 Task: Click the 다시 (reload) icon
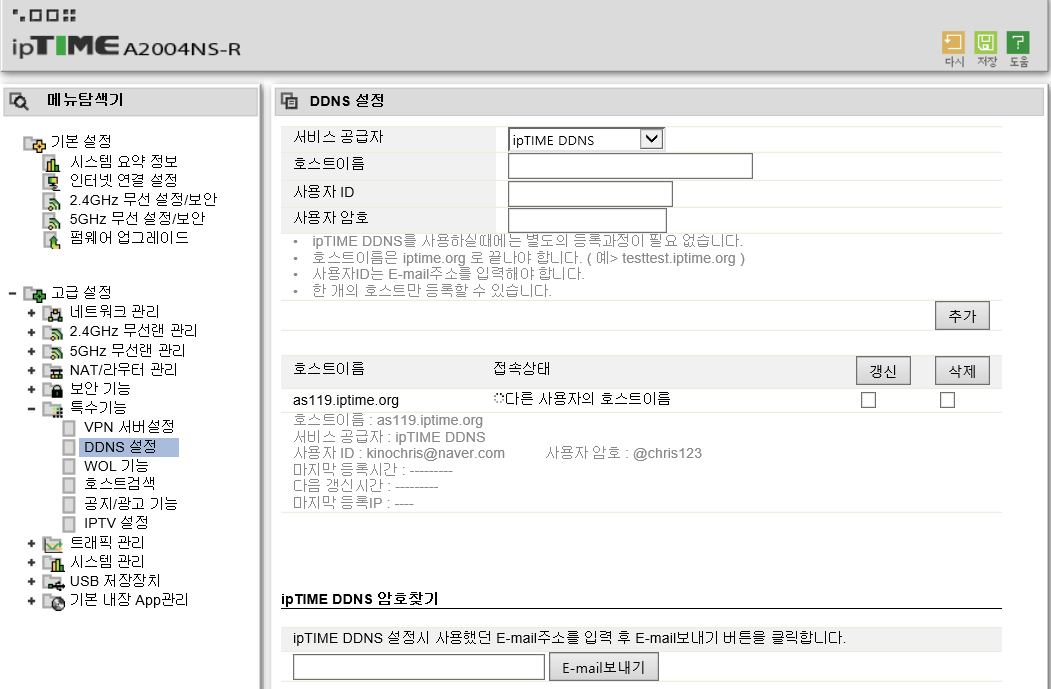click(x=953, y=43)
